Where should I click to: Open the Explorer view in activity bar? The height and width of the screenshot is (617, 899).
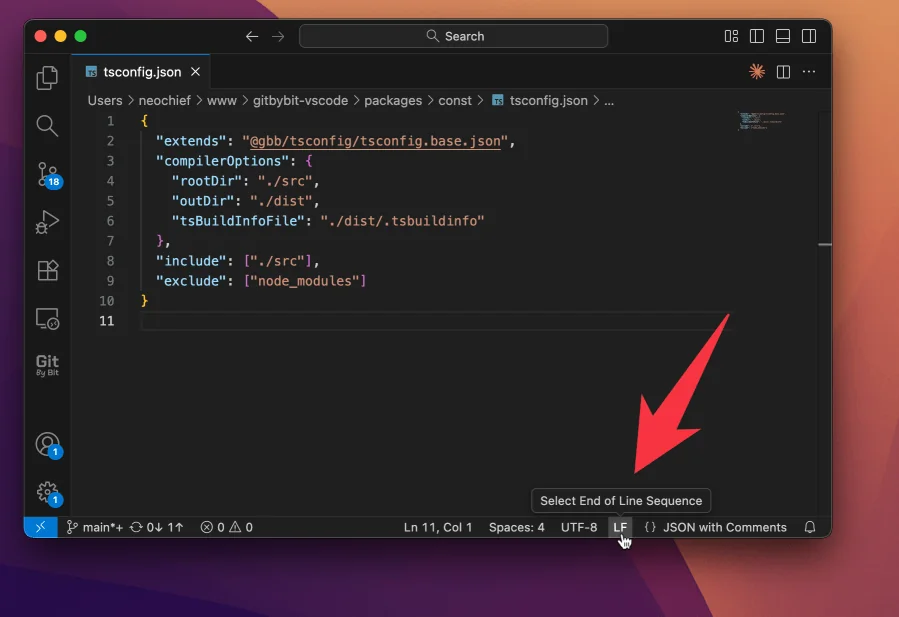point(47,77)
